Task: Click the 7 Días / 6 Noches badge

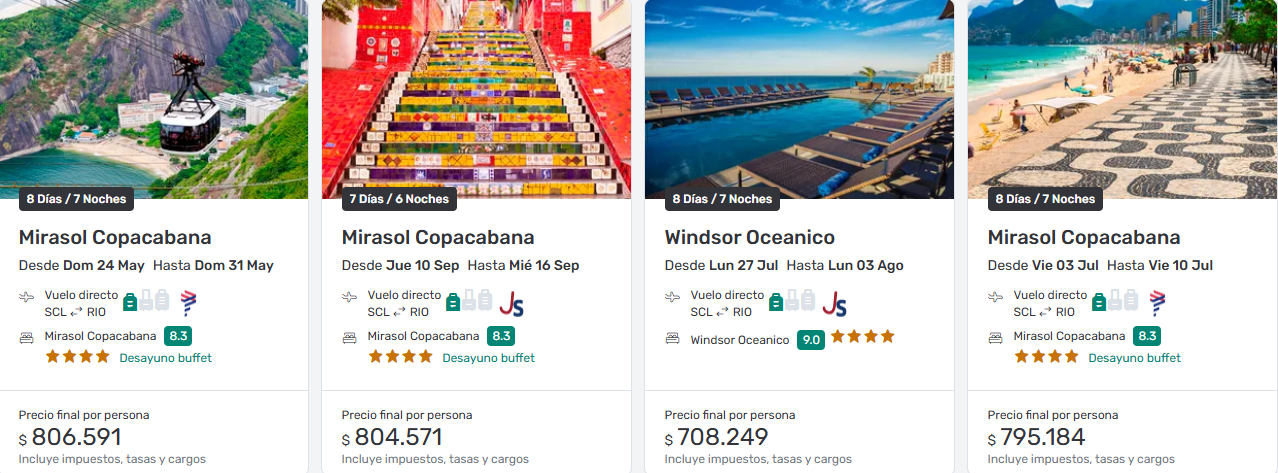Action: click(399, 199)
